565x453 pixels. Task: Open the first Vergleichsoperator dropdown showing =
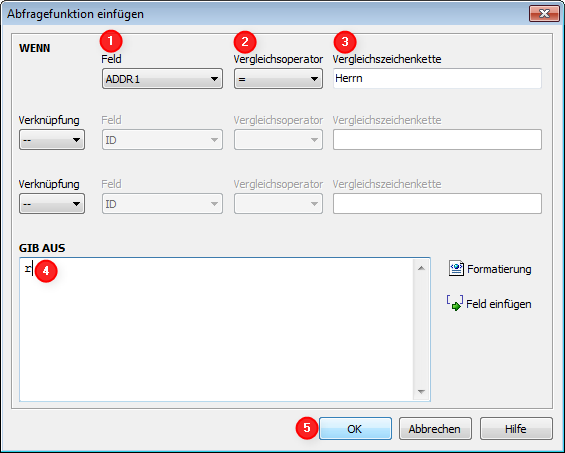click(x=278, y=79)
